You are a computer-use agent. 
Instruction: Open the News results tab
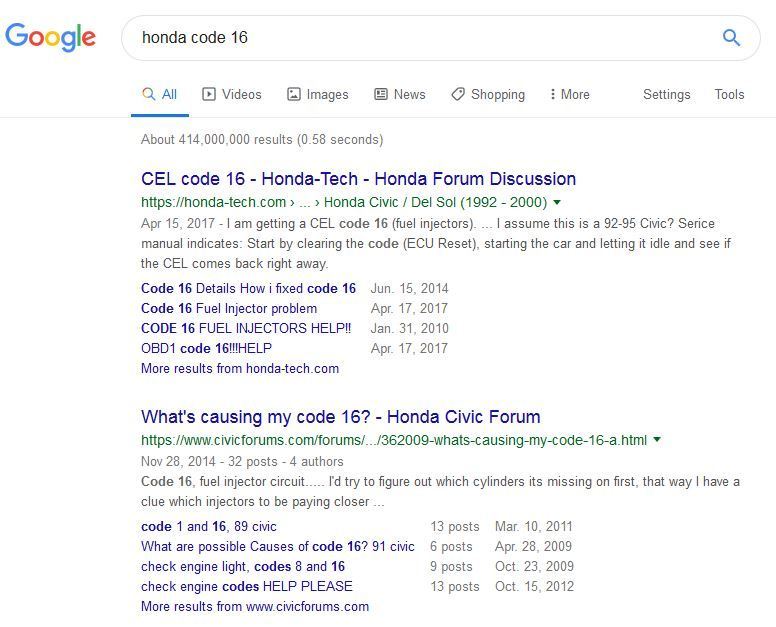coord(399,94)
